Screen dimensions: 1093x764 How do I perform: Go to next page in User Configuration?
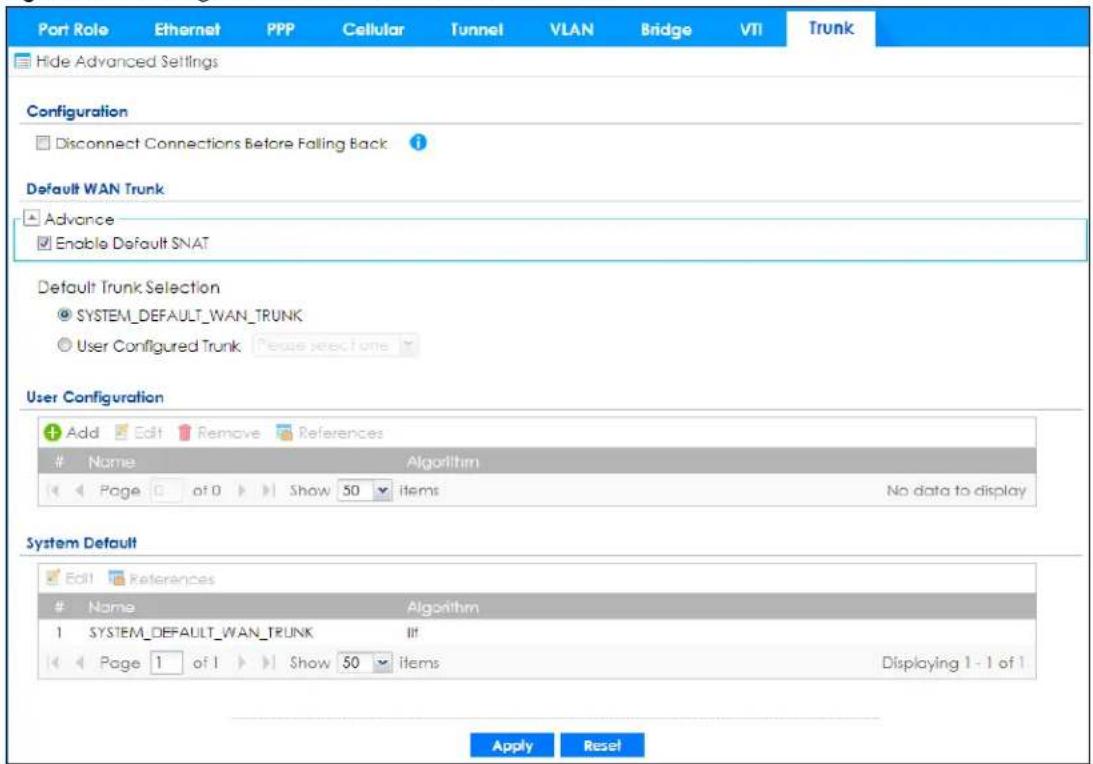[242, 491]
